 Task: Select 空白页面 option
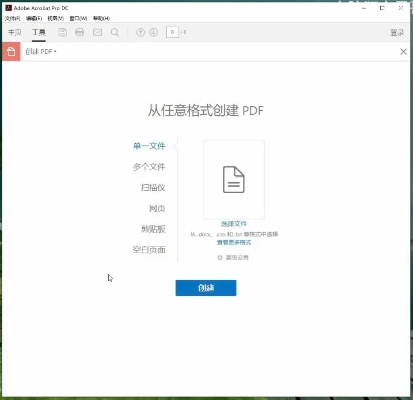click(x=149, y=250)
